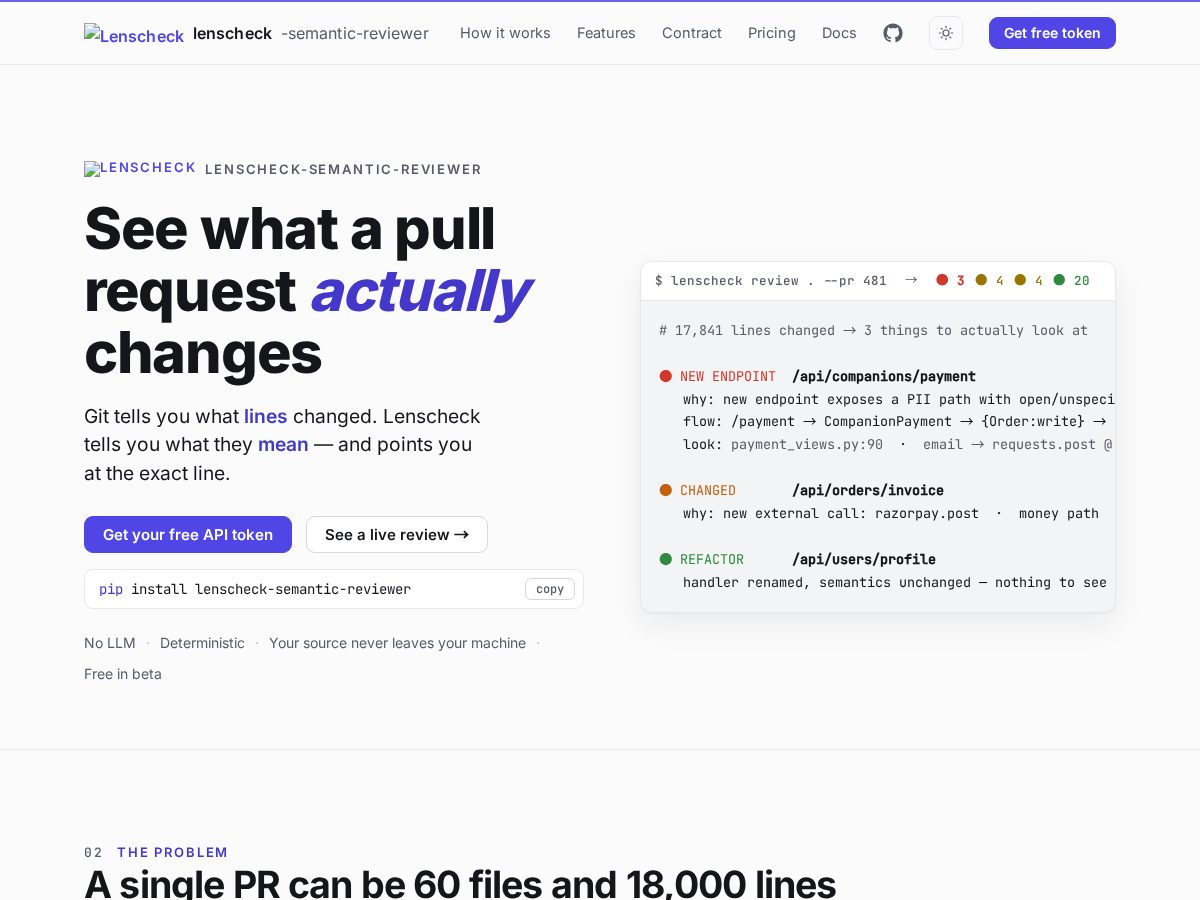Click the payment_views.py:90 reference
This screenshot has width=1200, height=900.
click(807, 444)
